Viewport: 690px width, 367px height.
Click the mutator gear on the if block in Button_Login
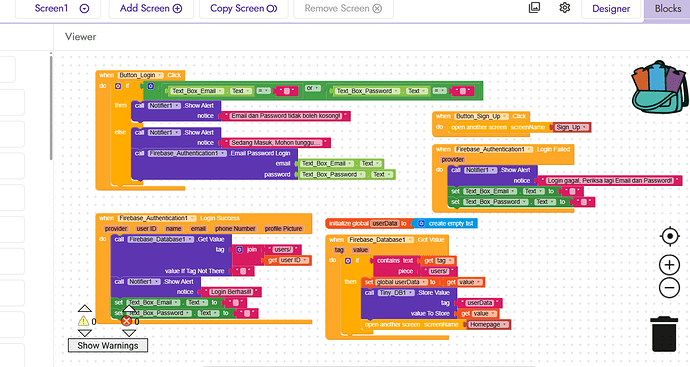tap(117, 86)
